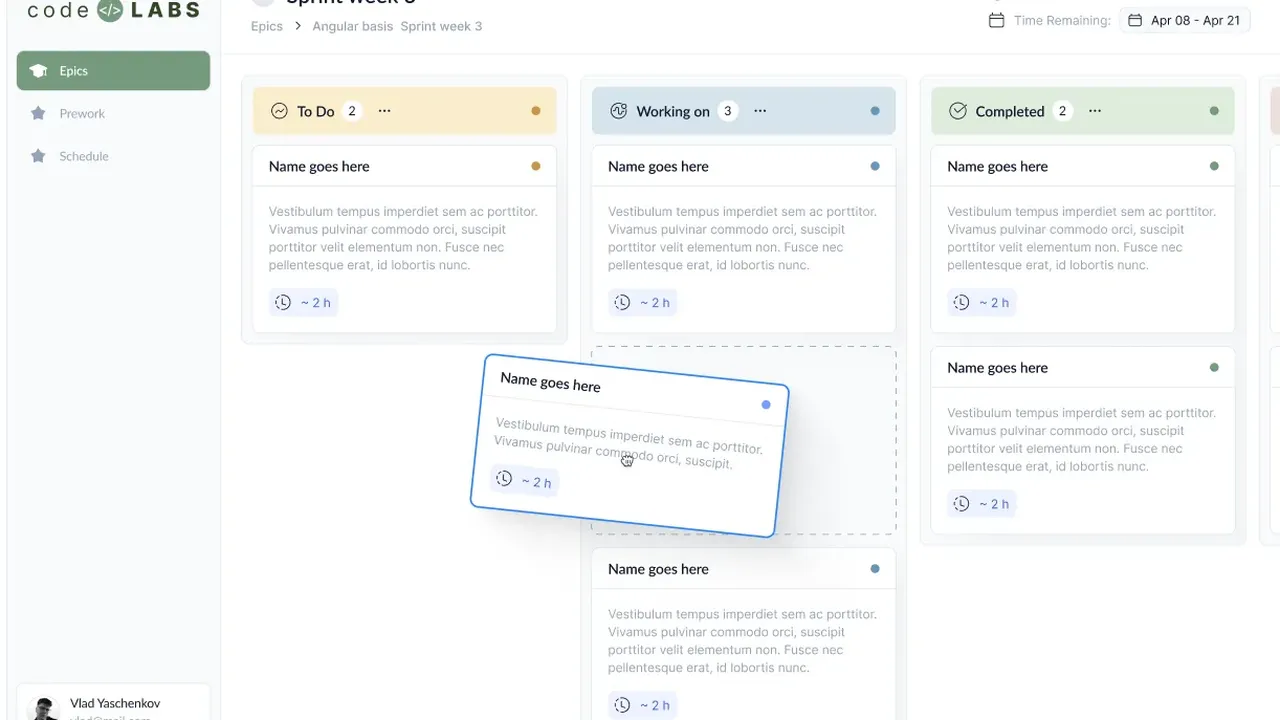The height and width of the screenshot is (720, 1280).
Task: Click the calendar icon beside Time Remaining
Action: [x=996, y=20]
